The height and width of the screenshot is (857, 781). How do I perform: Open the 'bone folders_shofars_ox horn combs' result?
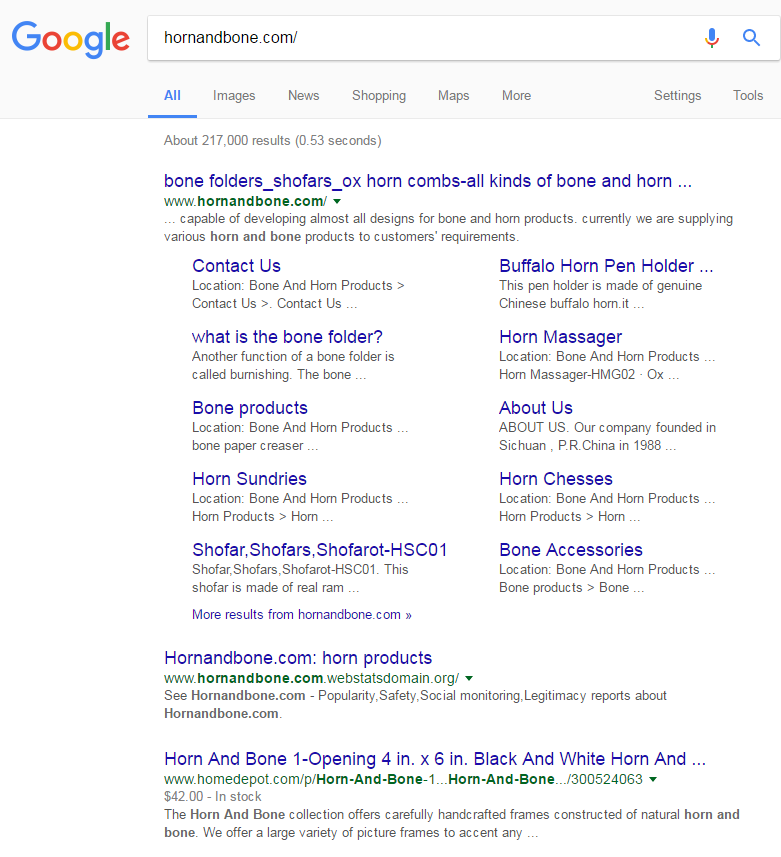point(428,181)
